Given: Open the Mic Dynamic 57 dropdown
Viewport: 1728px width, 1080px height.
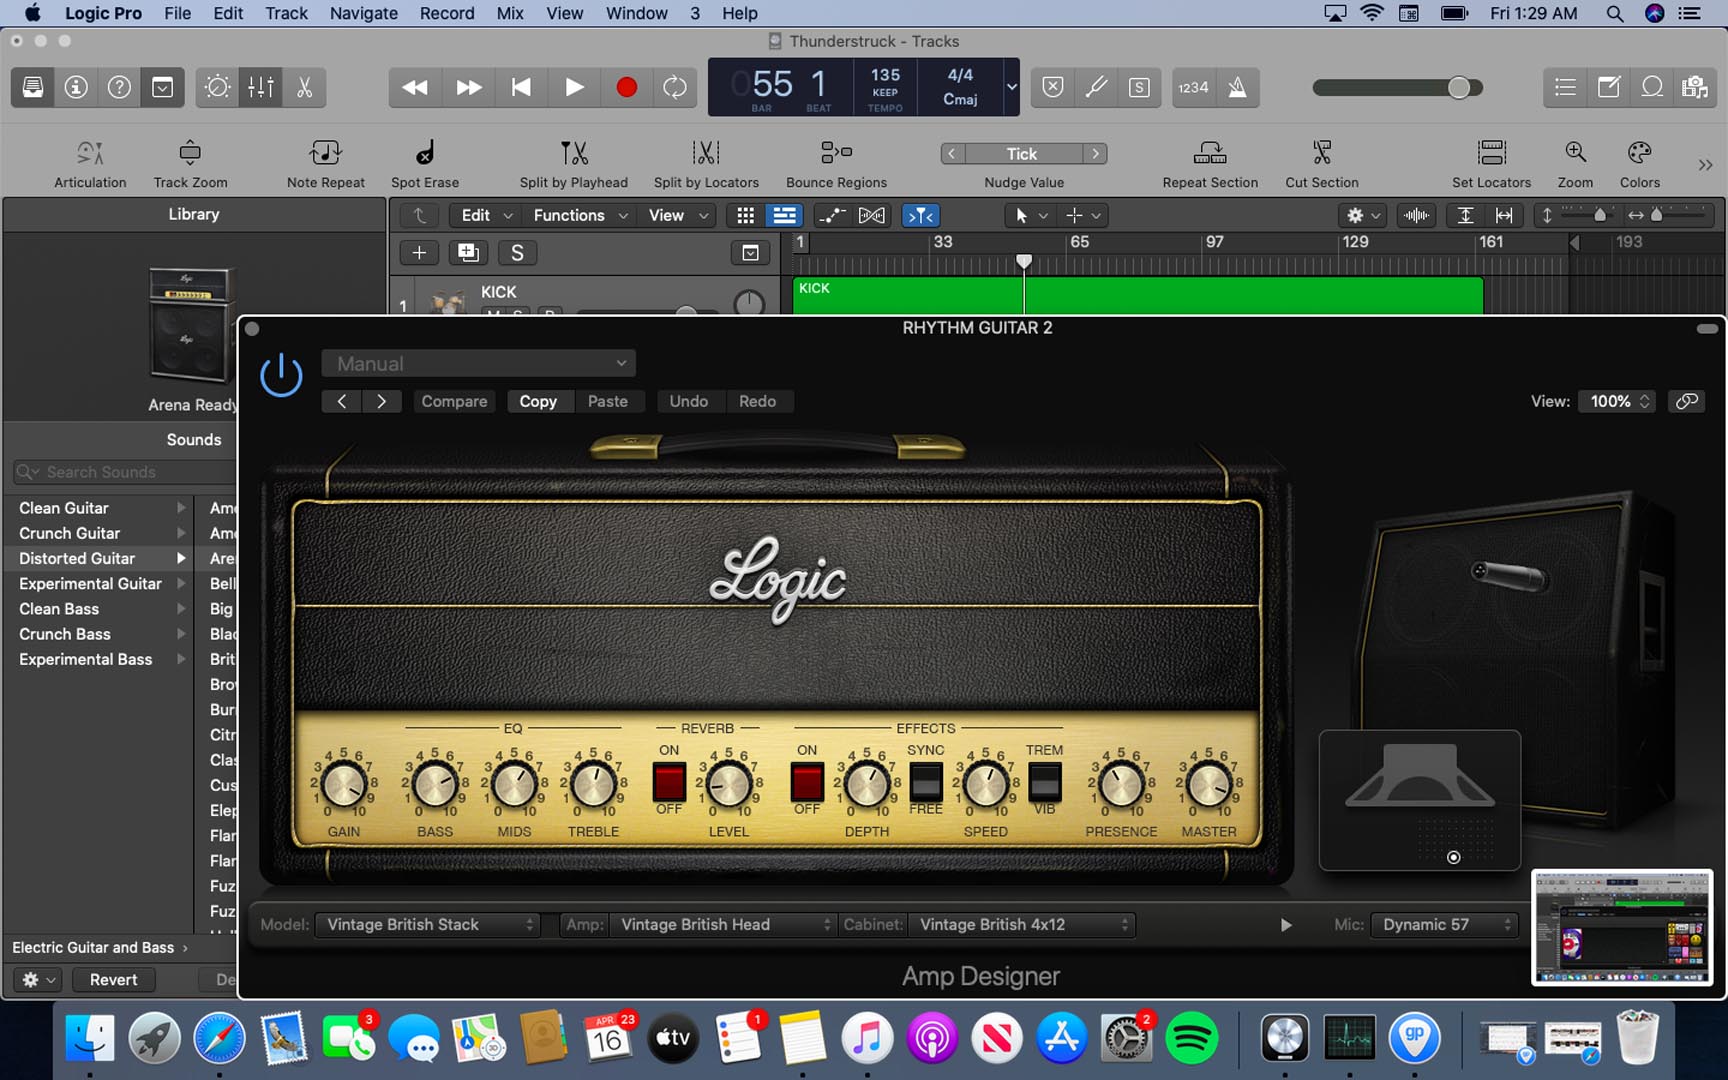Looking at the screenshot, I should coord(1444,925).
